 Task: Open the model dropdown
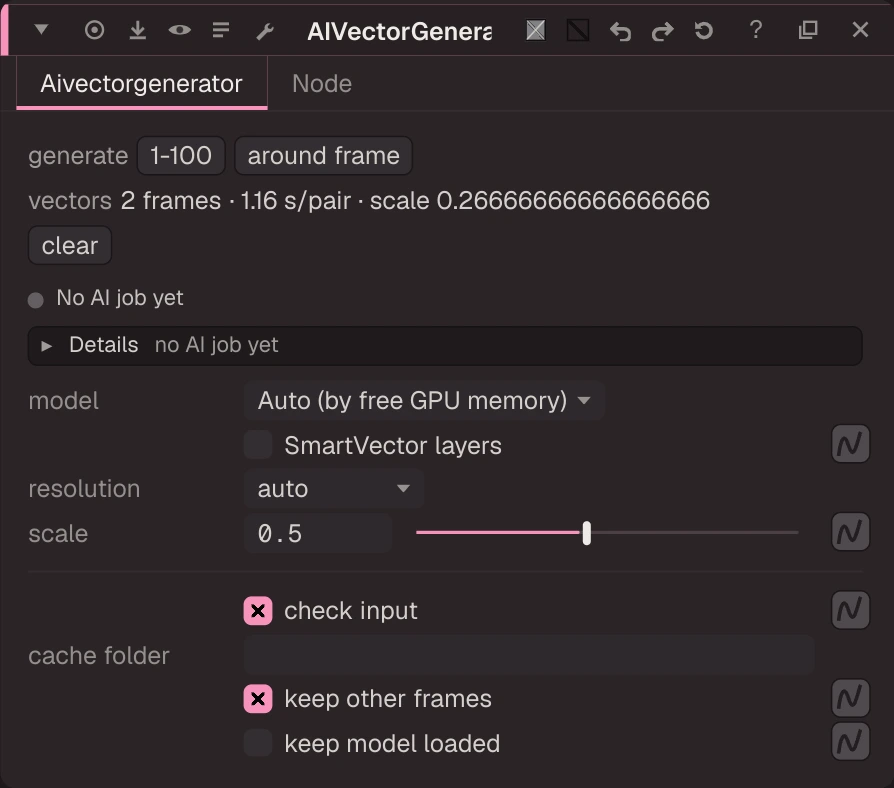[424, 401]
